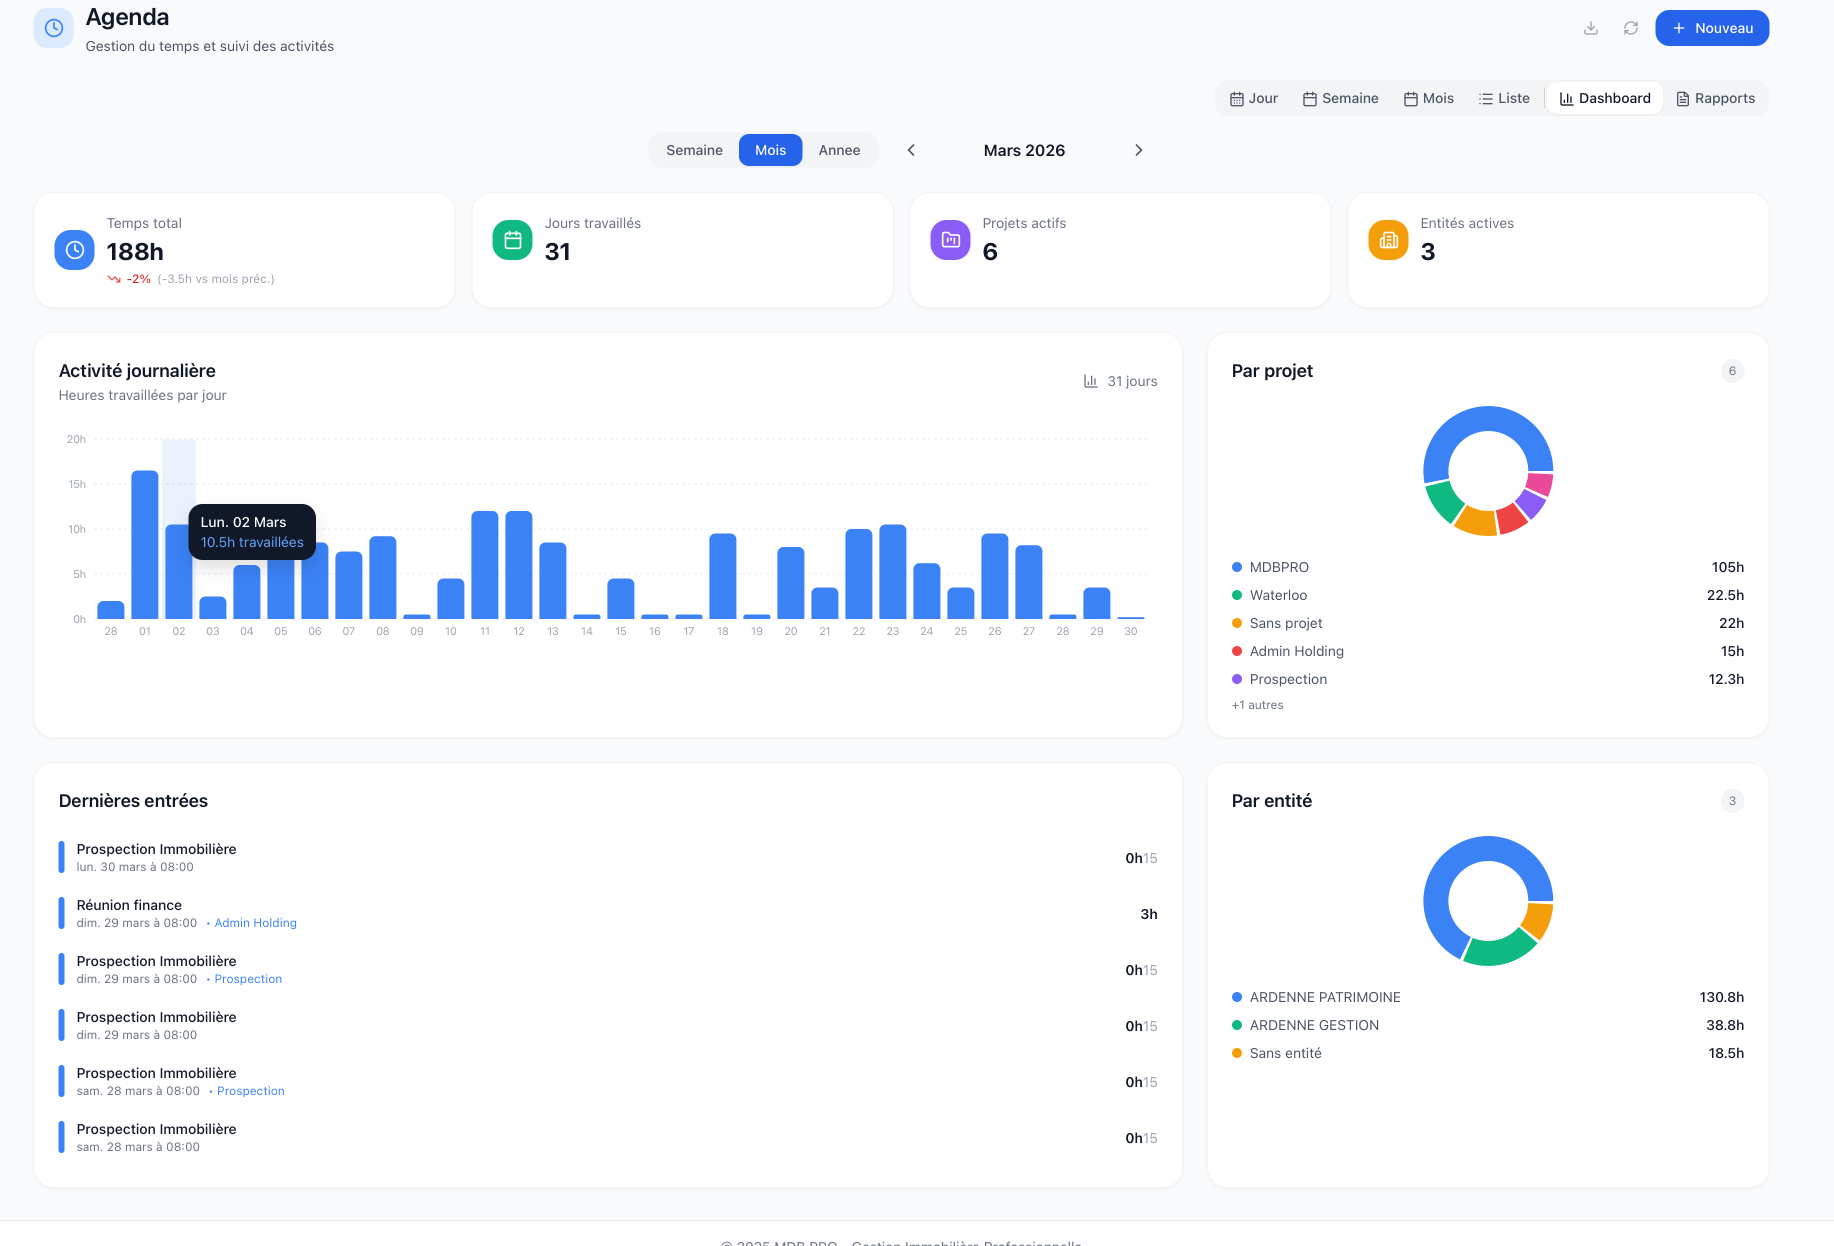Image resolution: width=1834 pixels, height=1246 pixels.
Task: Click the 188h total time value
Action: (135, 252)
